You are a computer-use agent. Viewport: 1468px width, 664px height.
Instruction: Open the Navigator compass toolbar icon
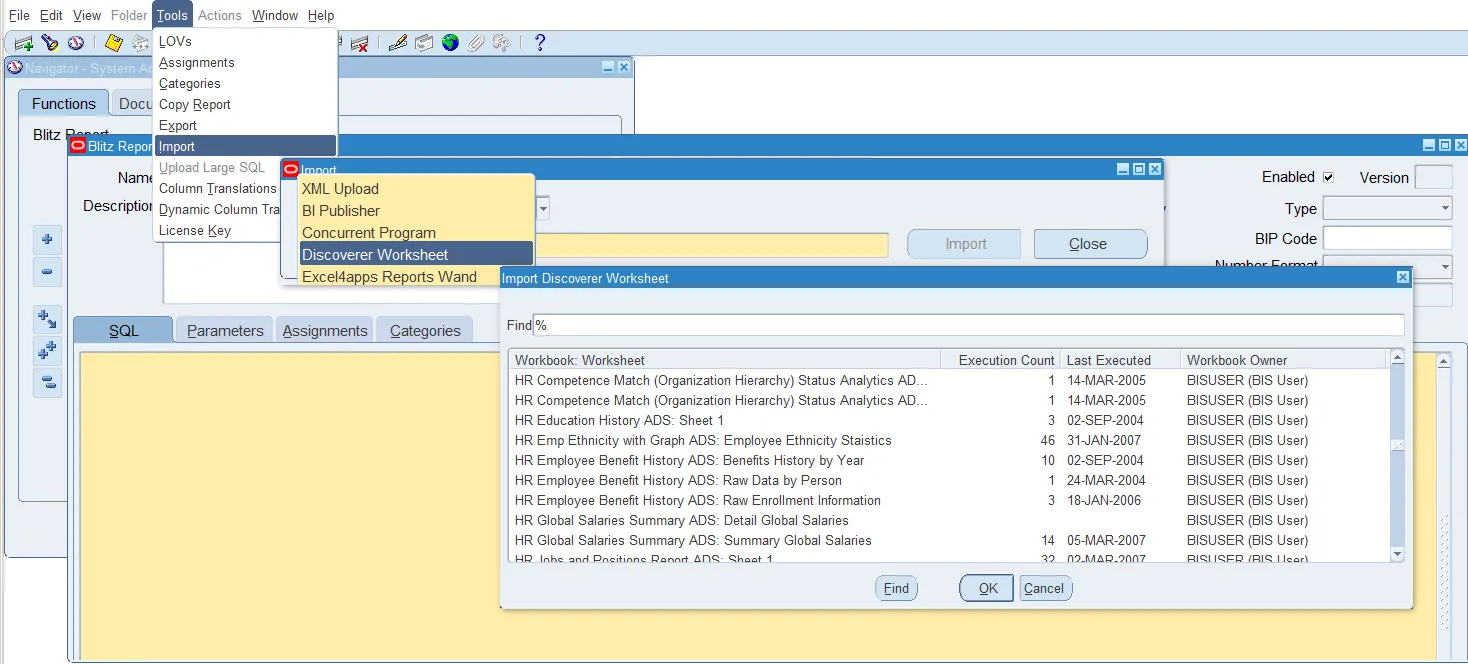(75, 43)
